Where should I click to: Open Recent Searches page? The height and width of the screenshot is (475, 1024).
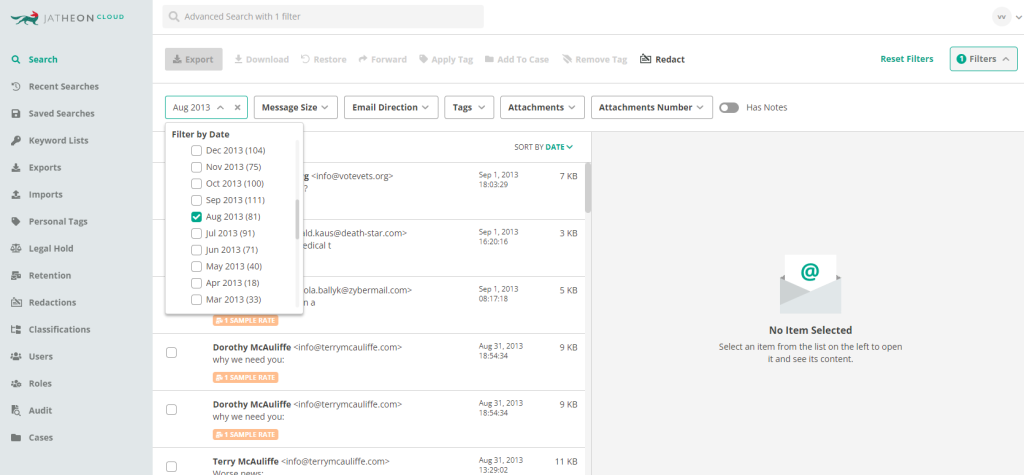(x=63, y=86)
